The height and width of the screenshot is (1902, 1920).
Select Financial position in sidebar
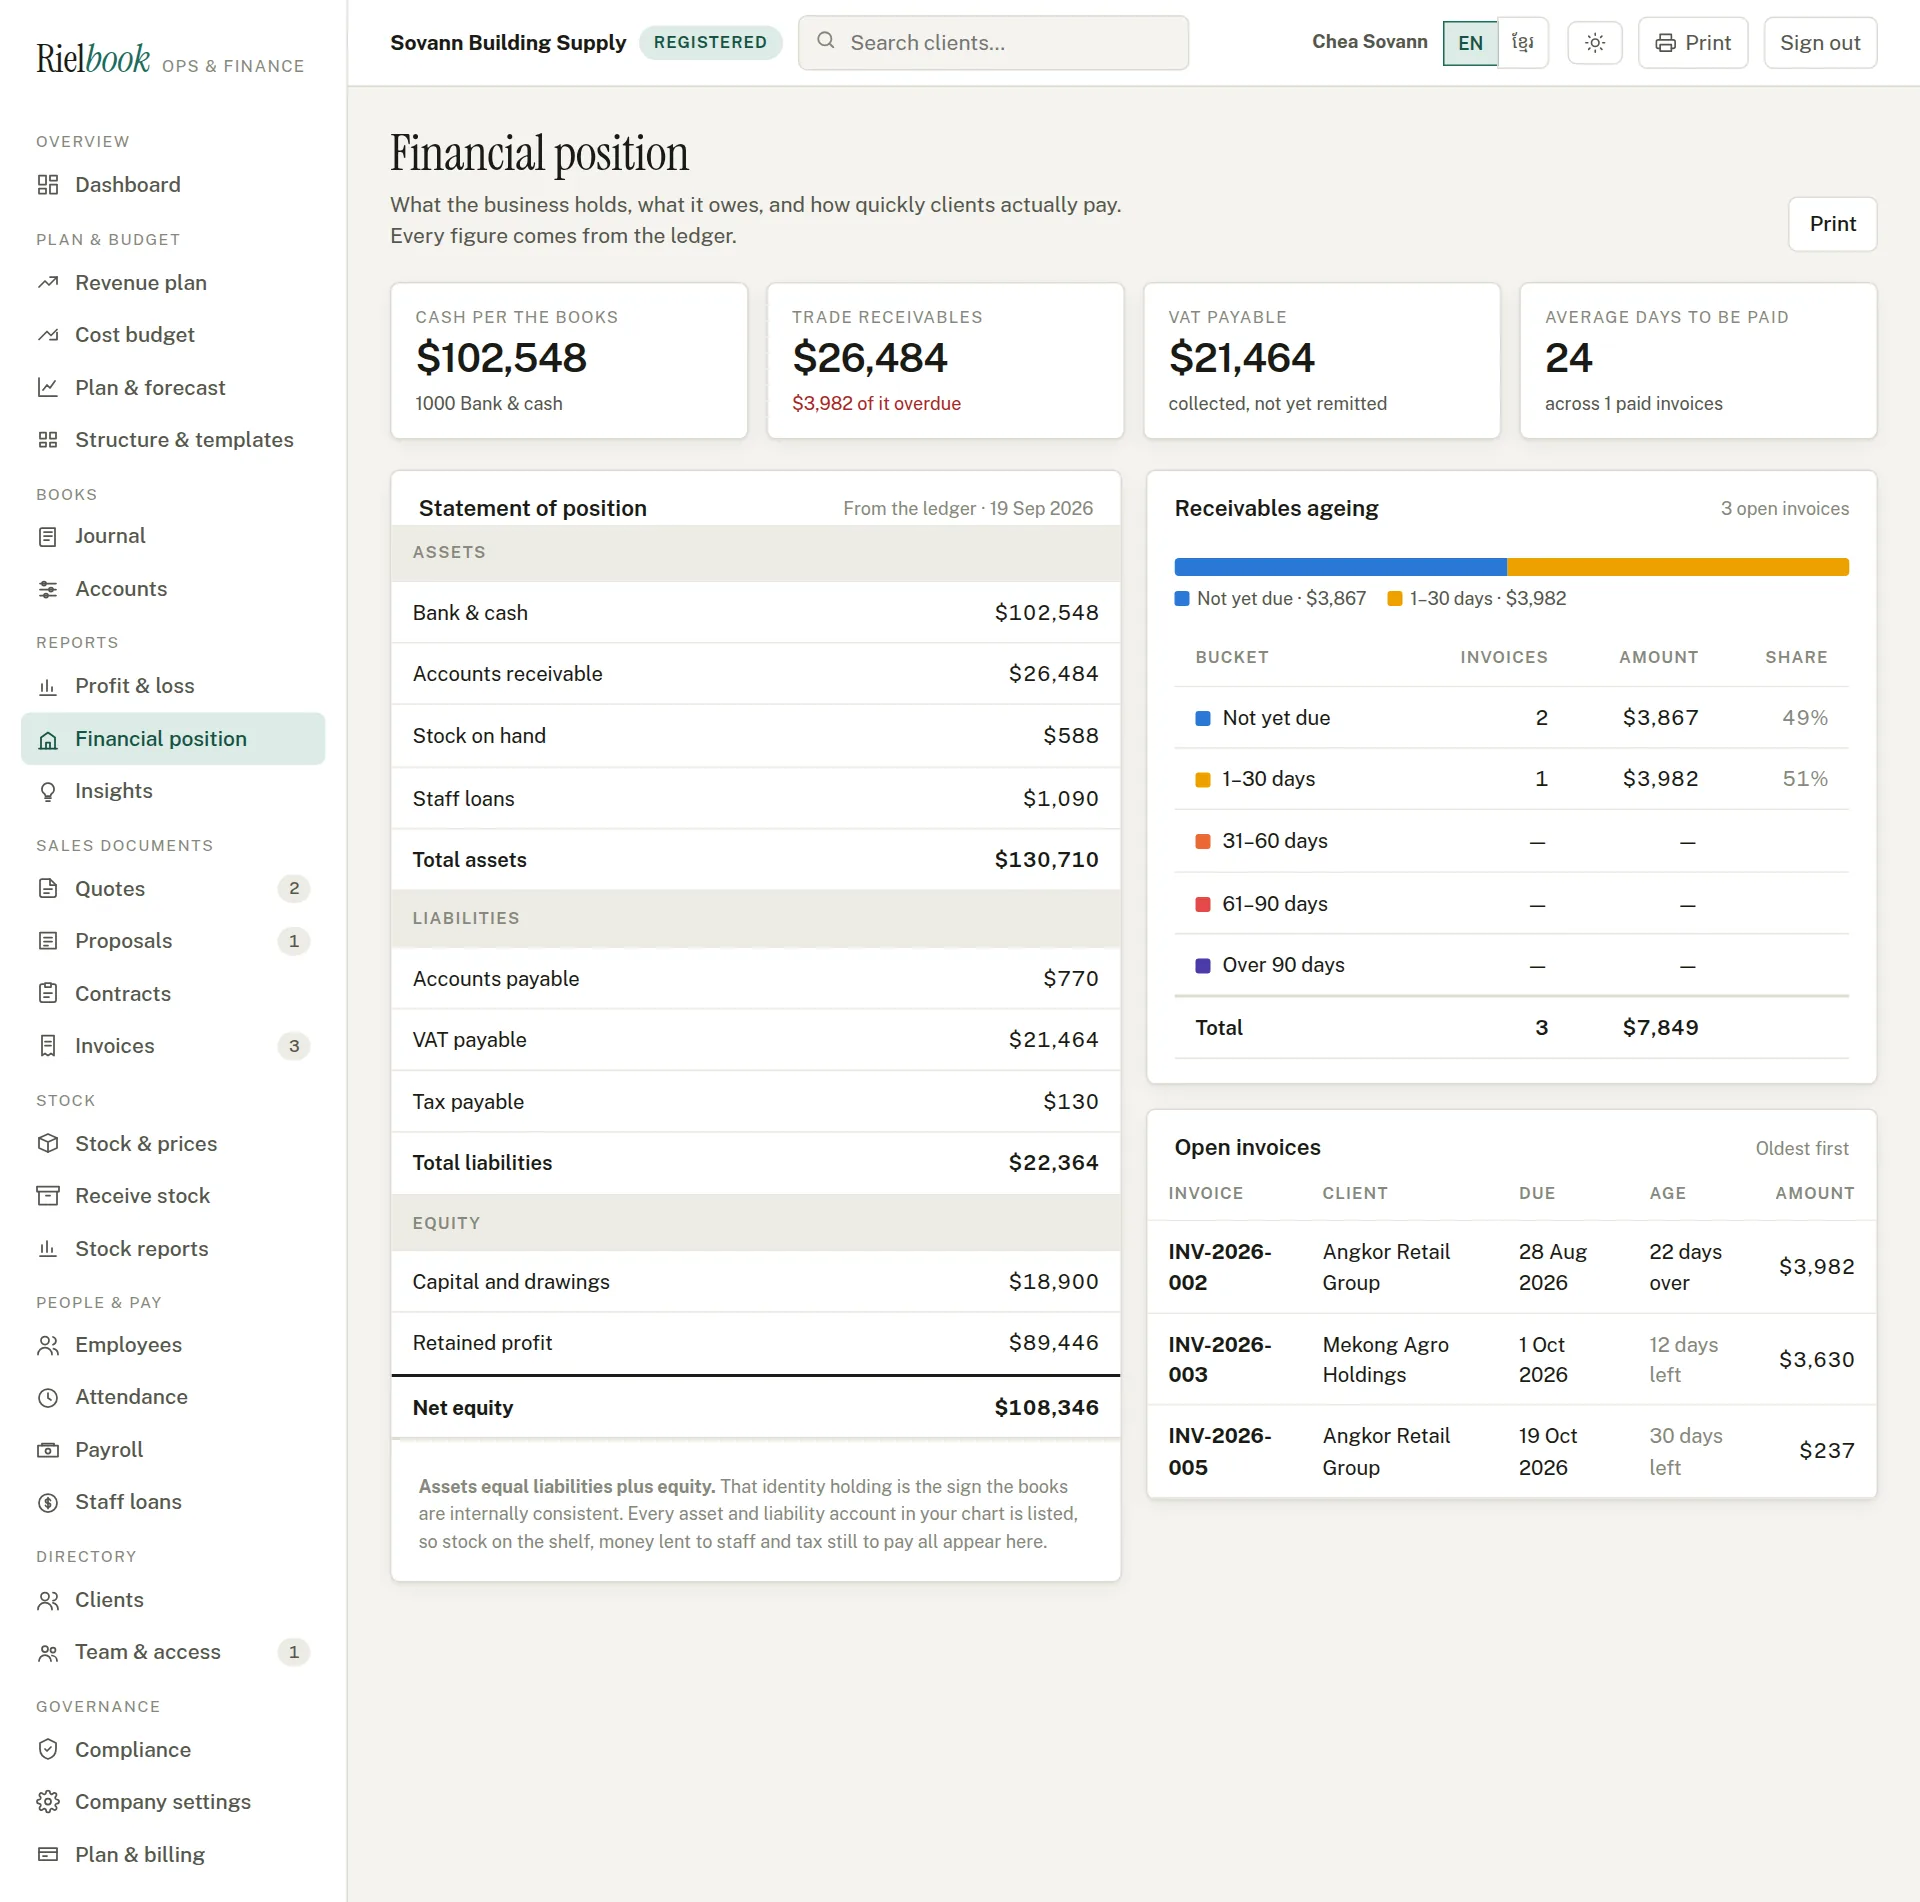pos(172,739)
